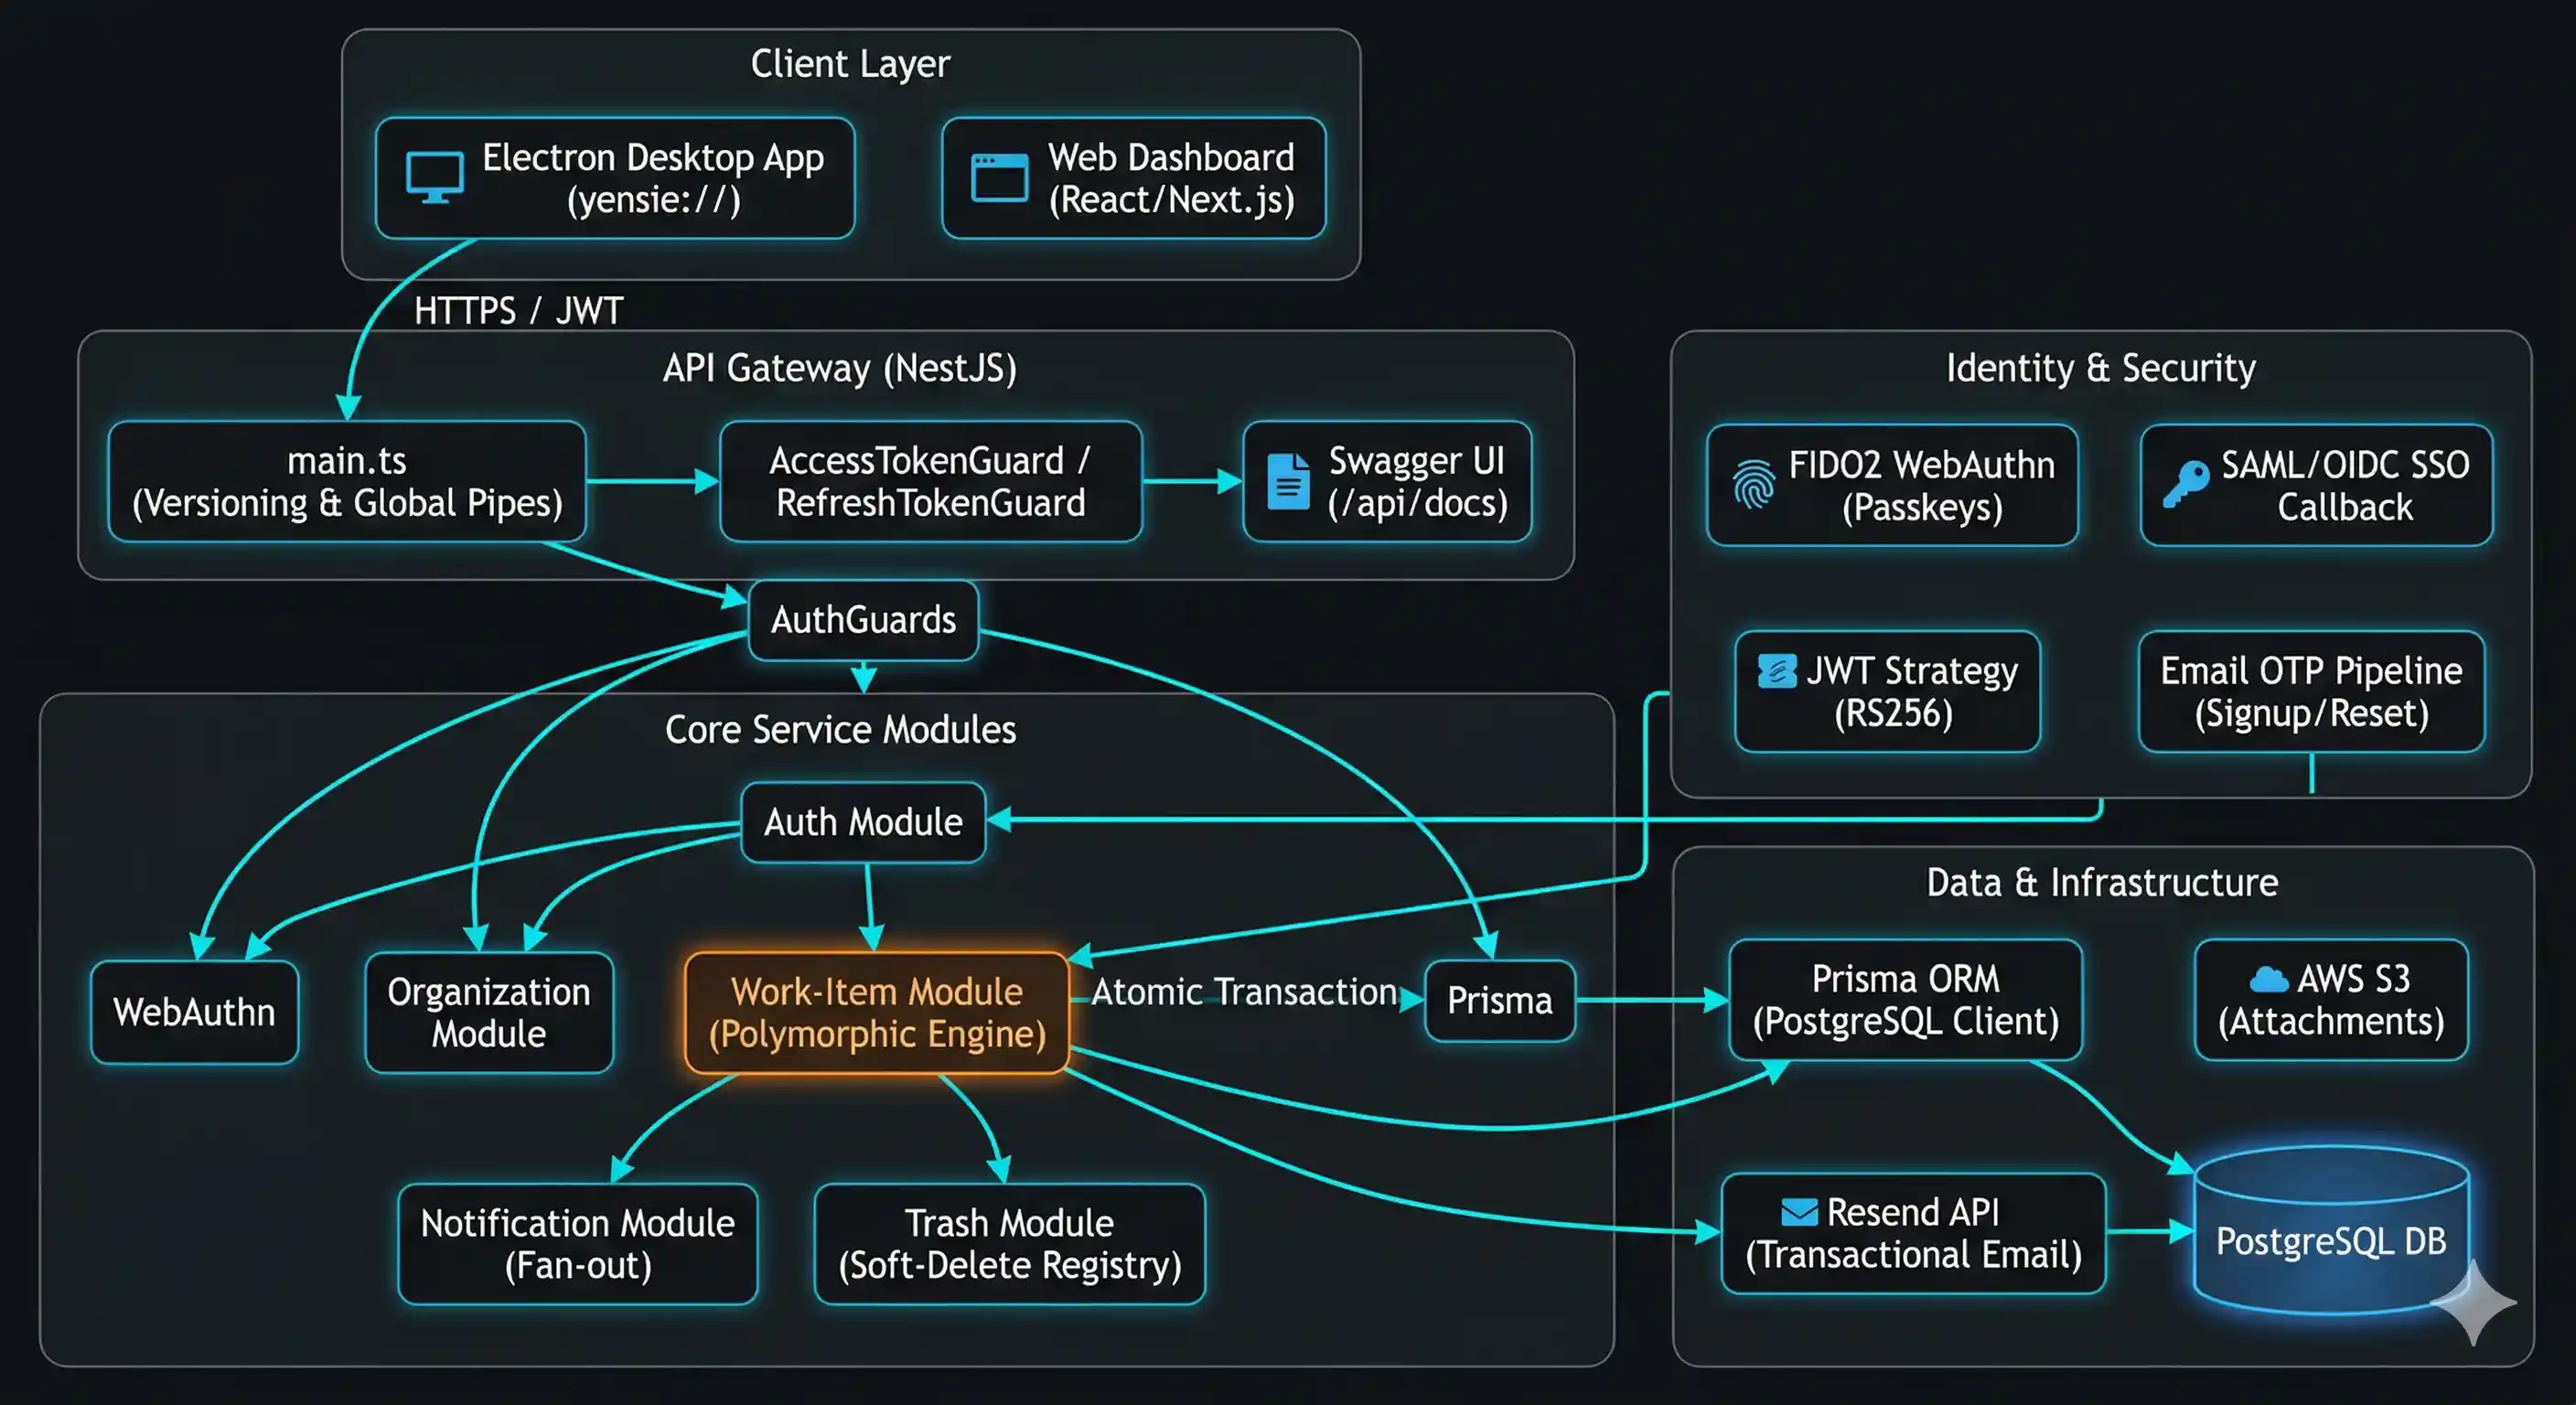Click the document icon beside Swagger UI
Viewport: 2576px width, 1405px height.
(x=1288, y=481)
